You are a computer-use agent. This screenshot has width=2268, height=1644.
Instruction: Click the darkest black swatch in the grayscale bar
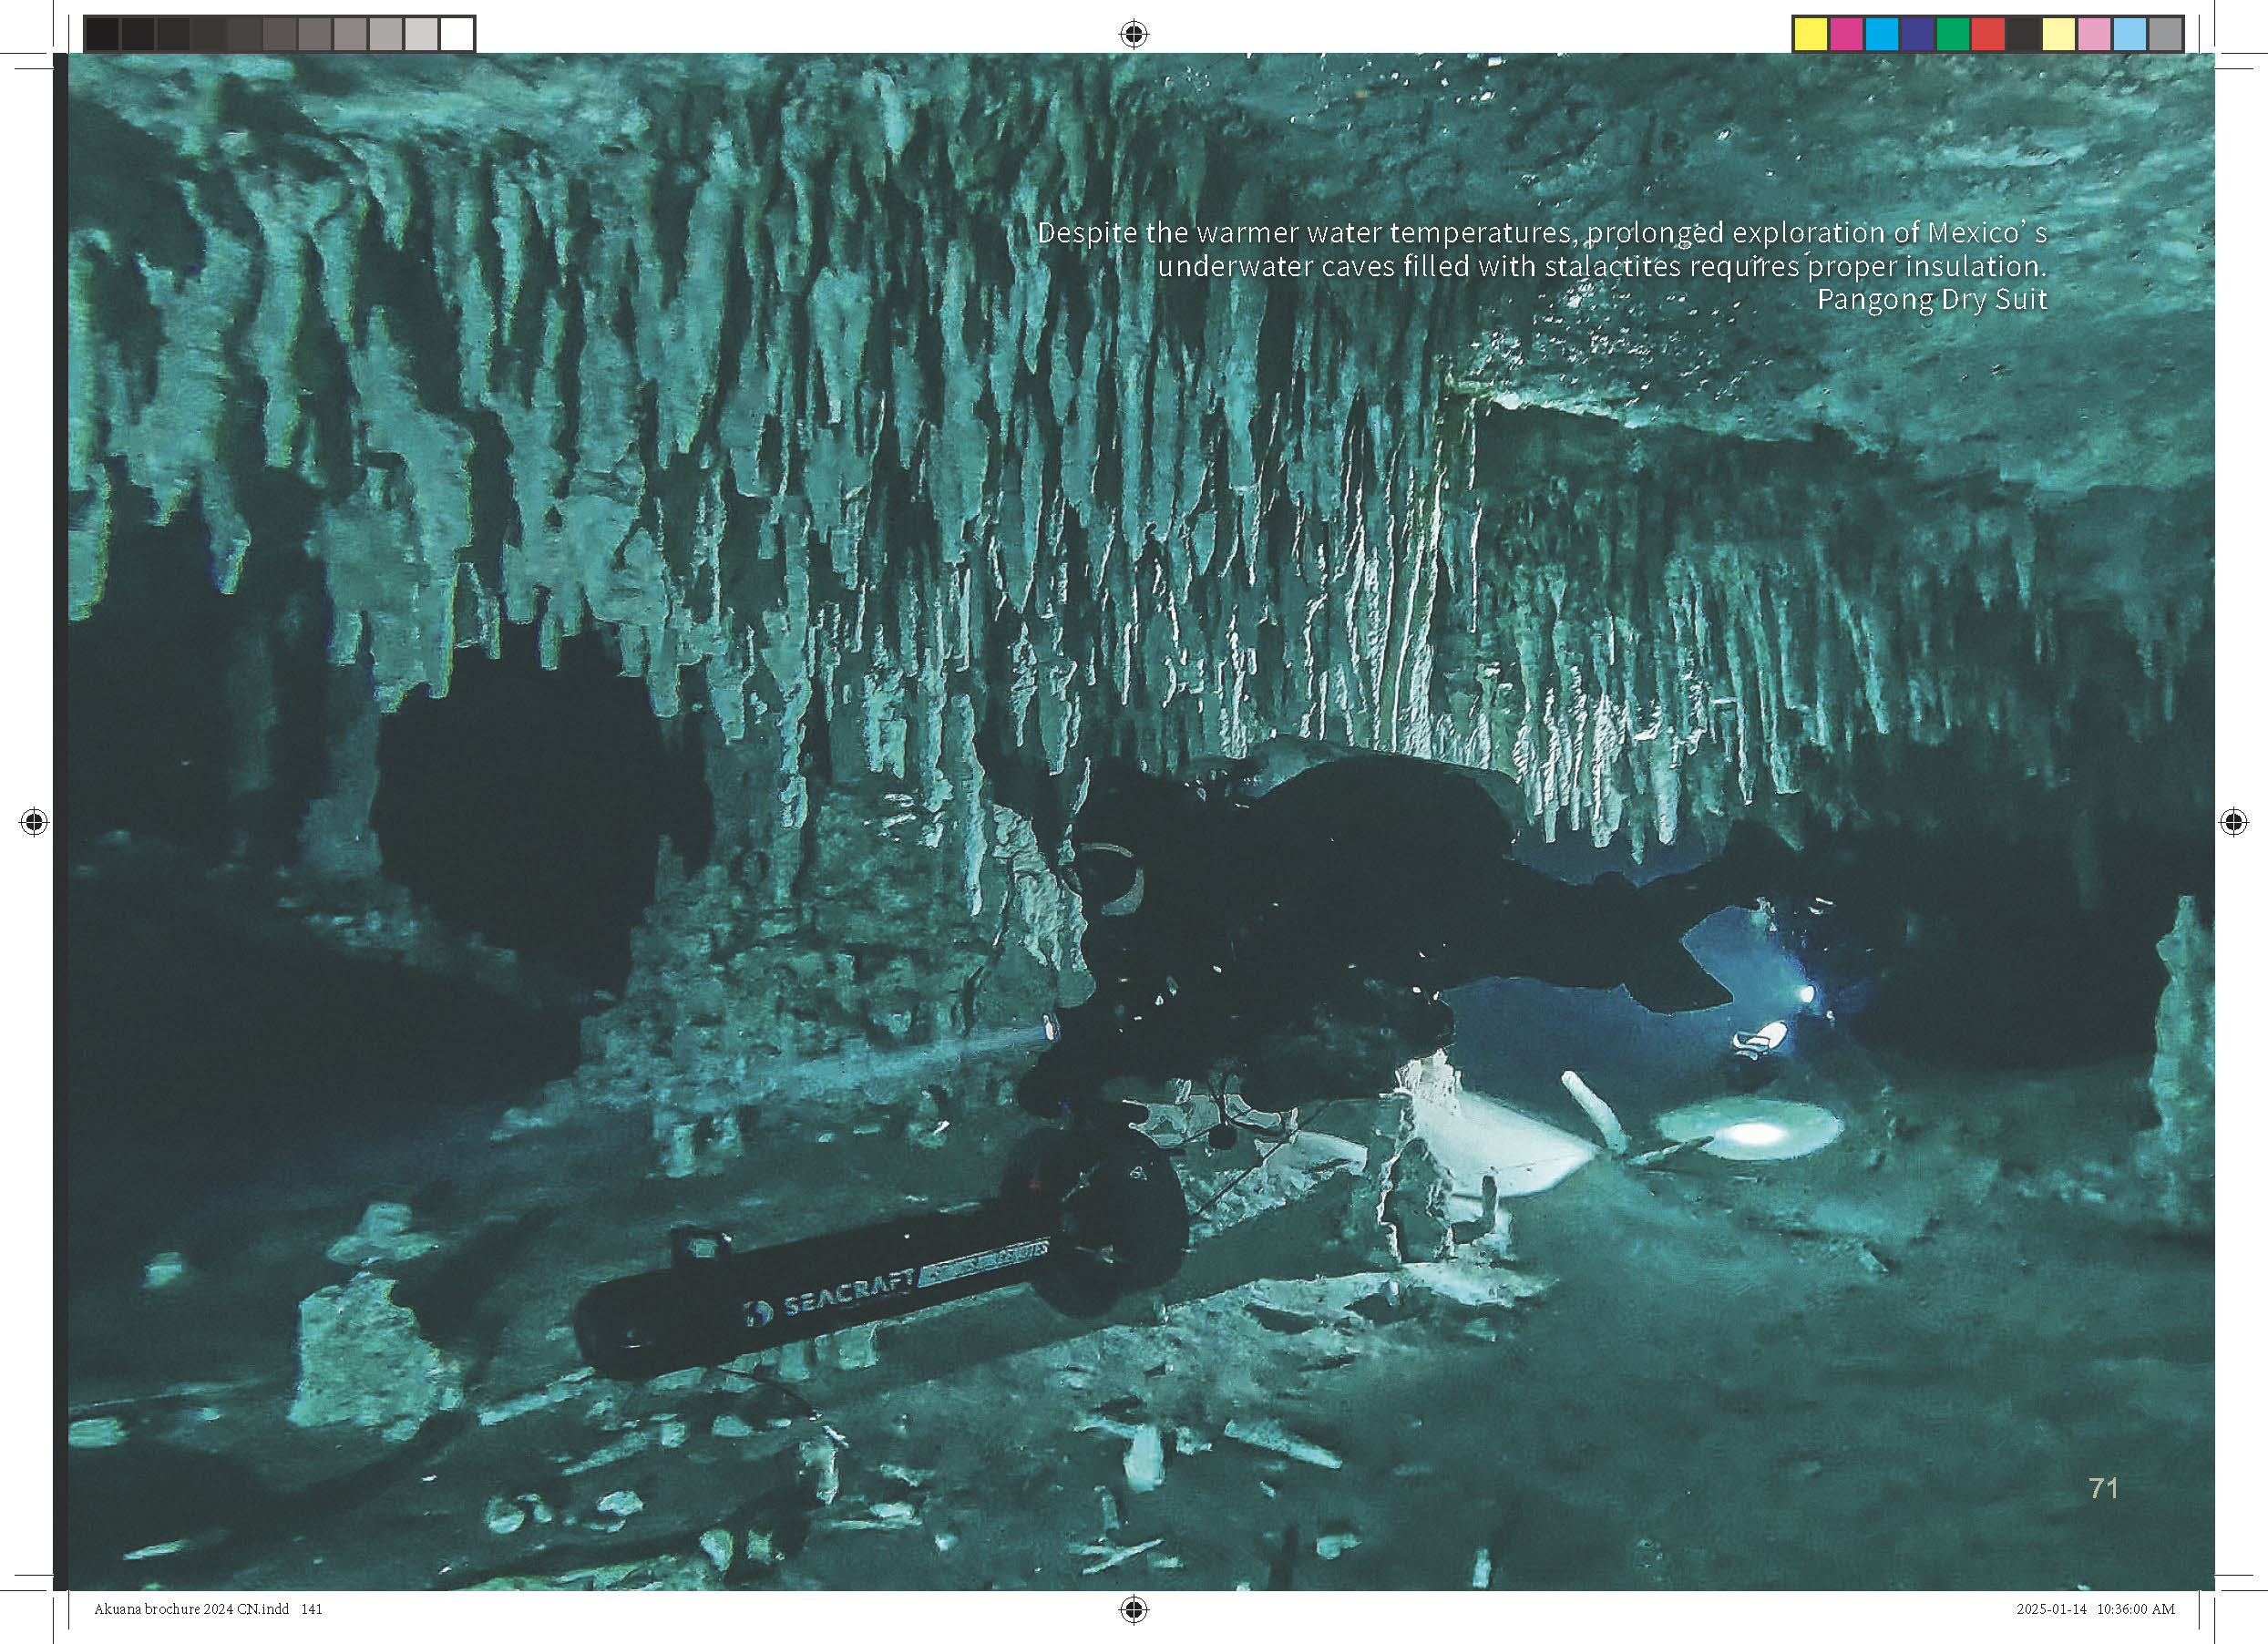[102, 34]
